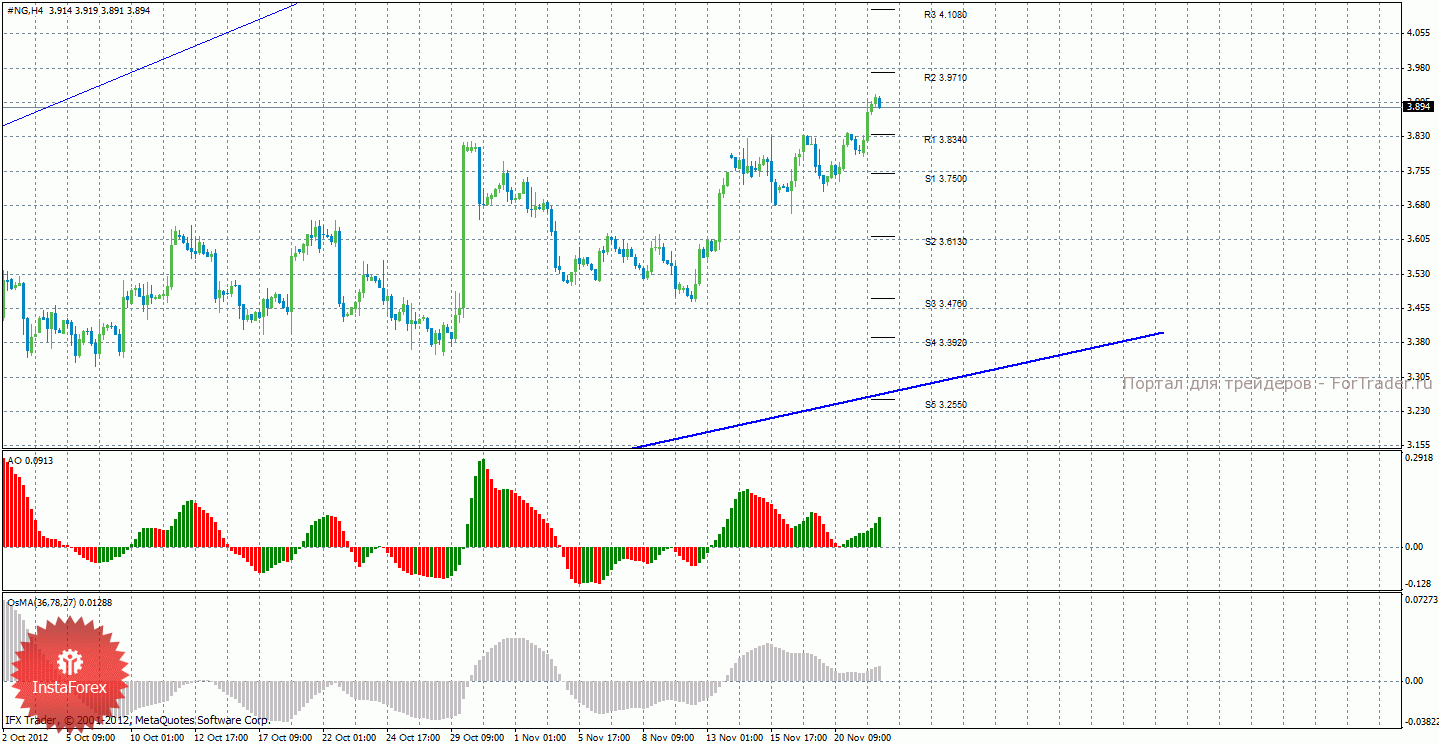Click the 20 Nov 09:00 time label
Screen dimensions: 1439x745
click(861, 738)
